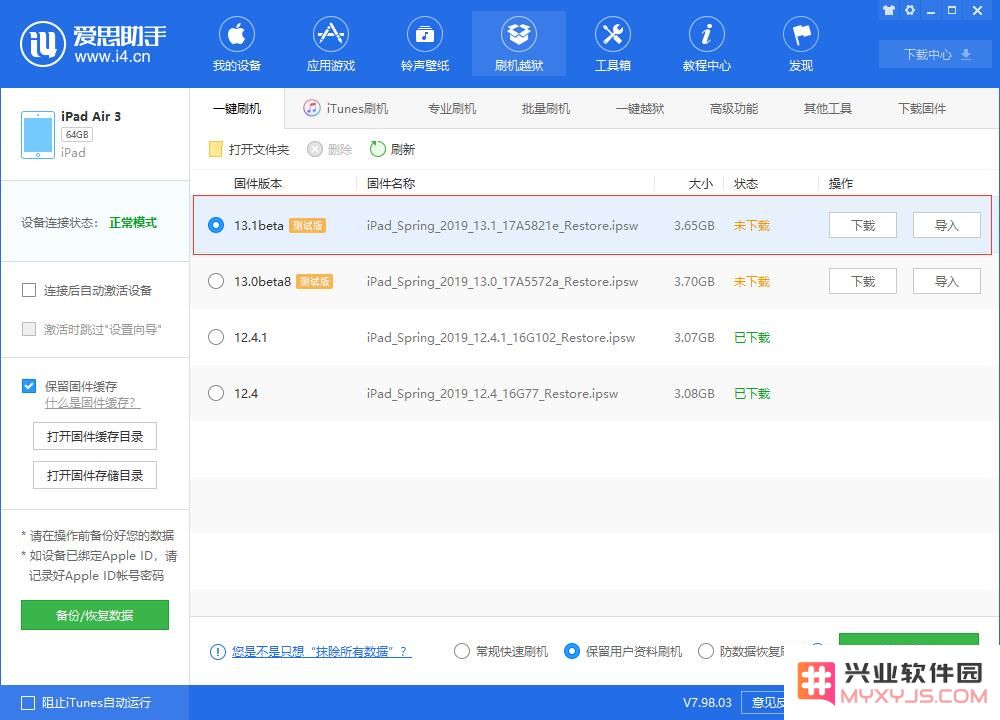Switch to 一键越狱 tab
The width and height of the screenshot is (1000, 720).
pos(640,108)
